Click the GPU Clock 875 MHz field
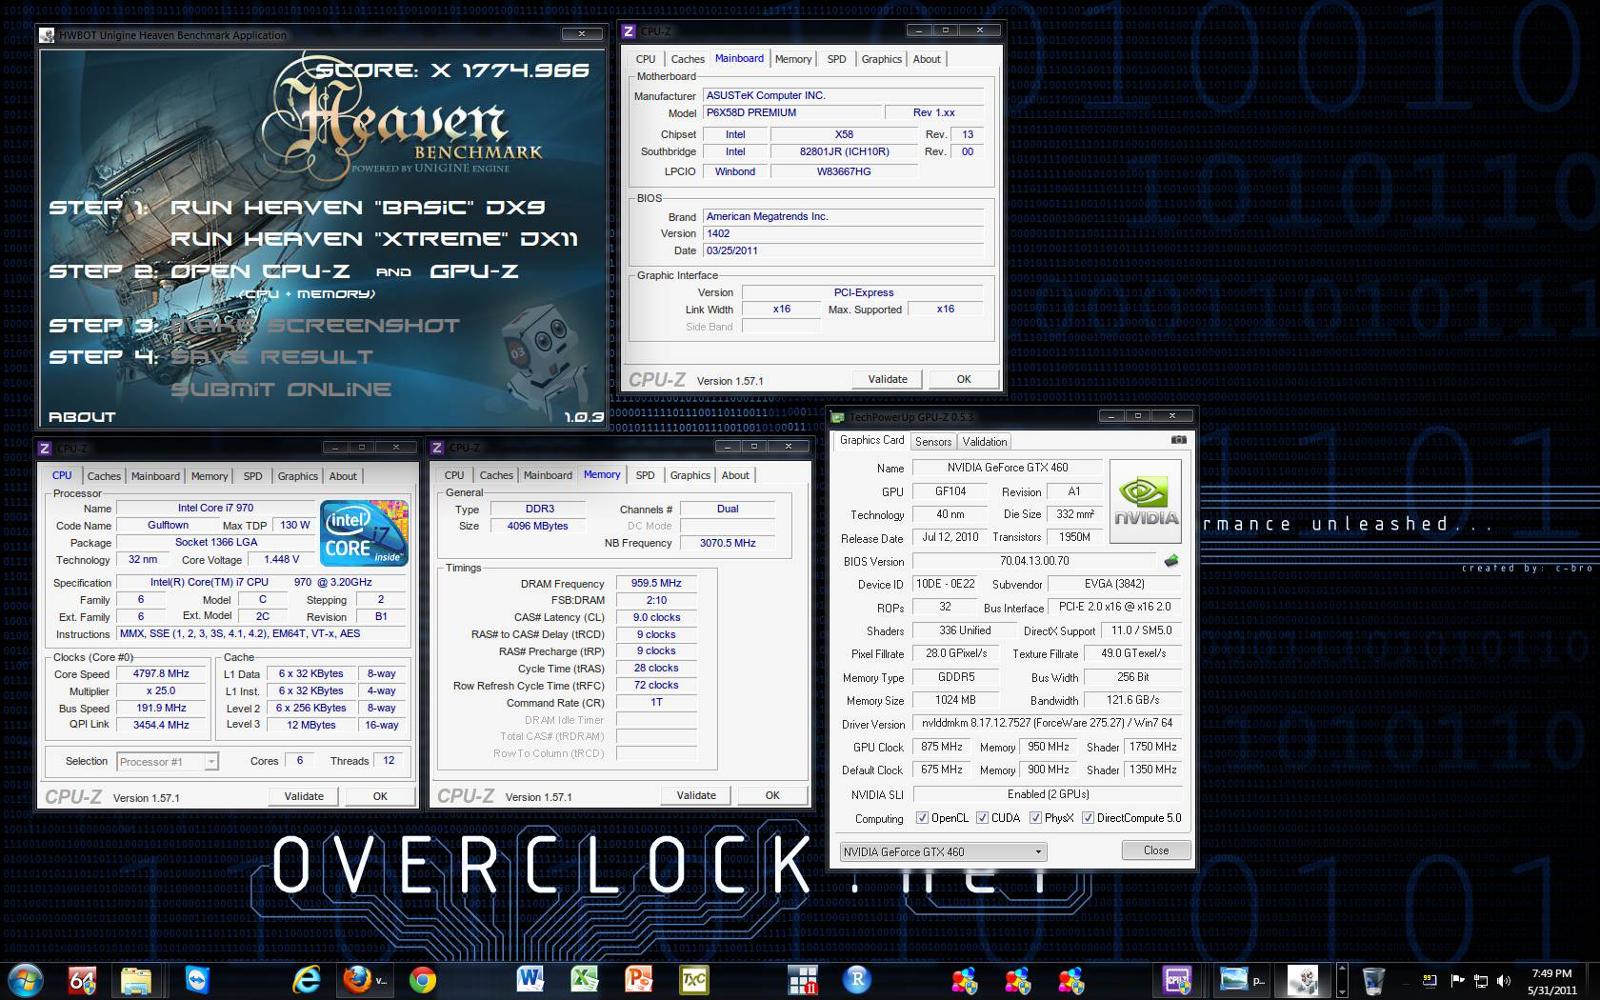The height and width of the screenshot is (1000, 1600). [x=943, y=747]
